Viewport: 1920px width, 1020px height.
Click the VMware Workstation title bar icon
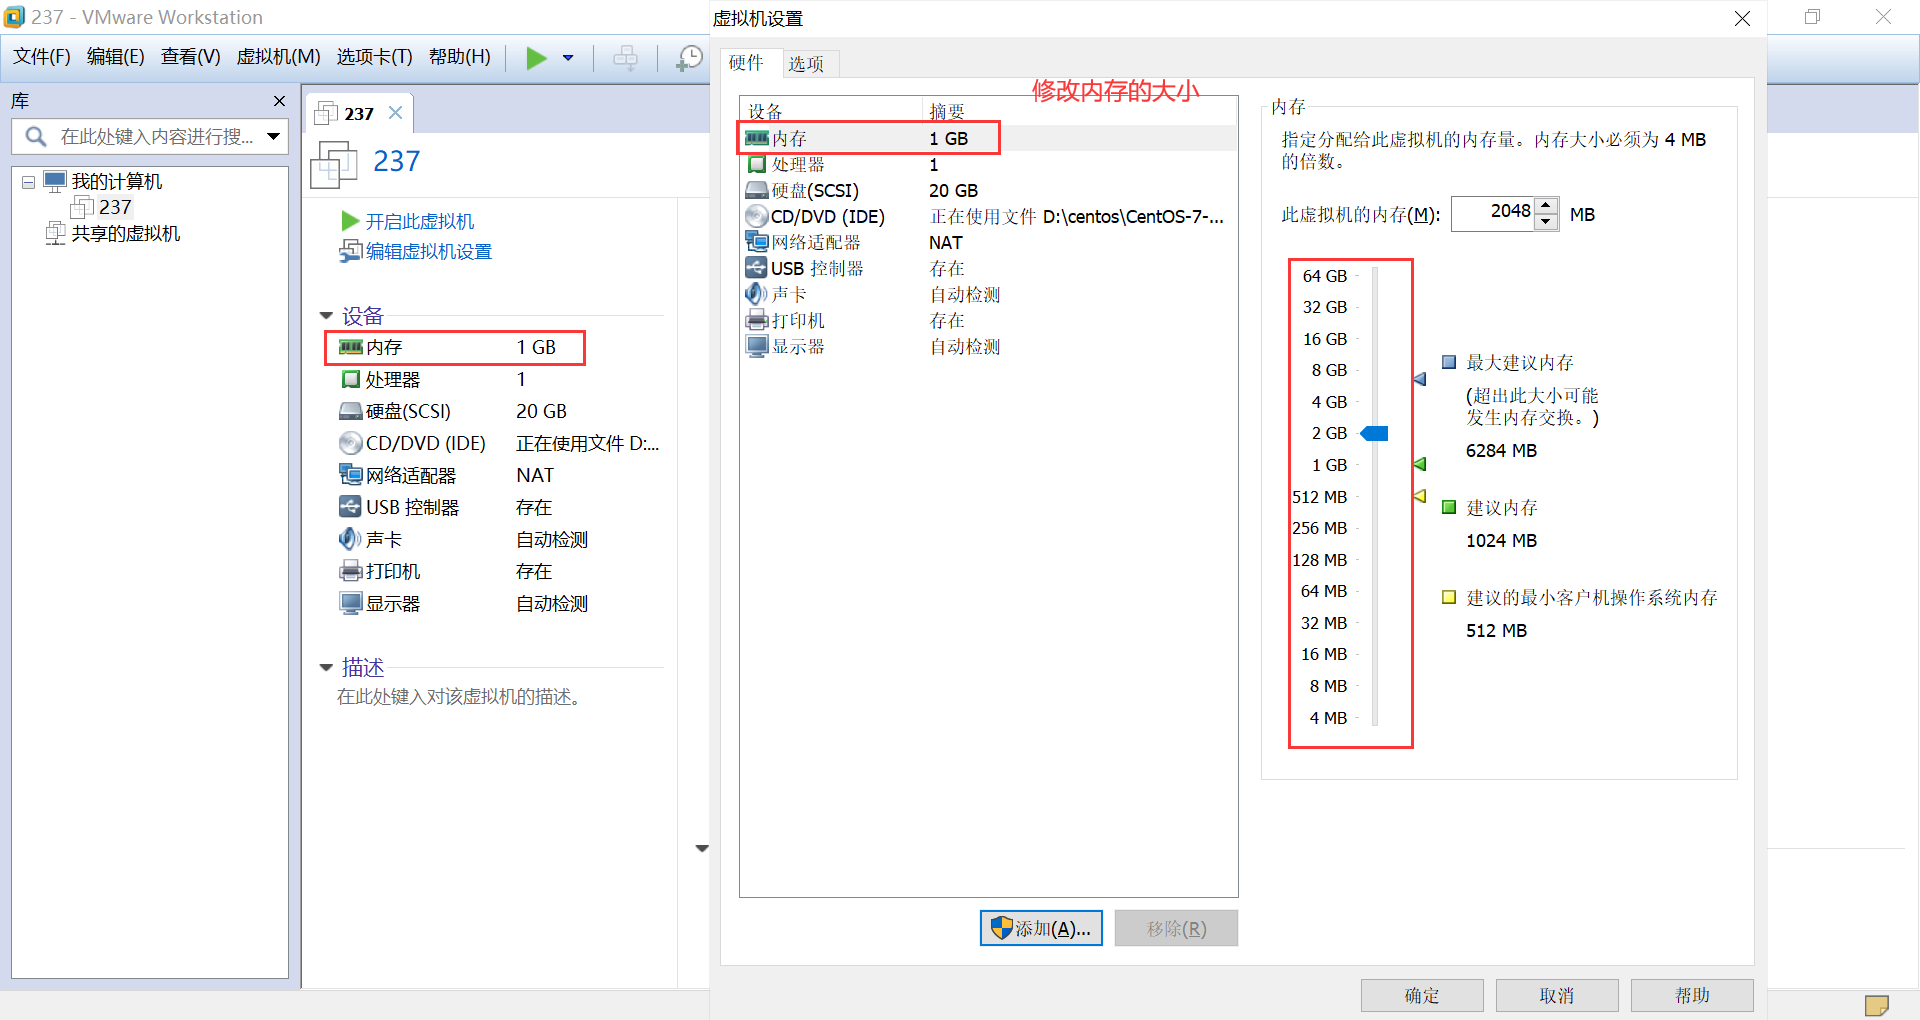click(x=14, y=17)
